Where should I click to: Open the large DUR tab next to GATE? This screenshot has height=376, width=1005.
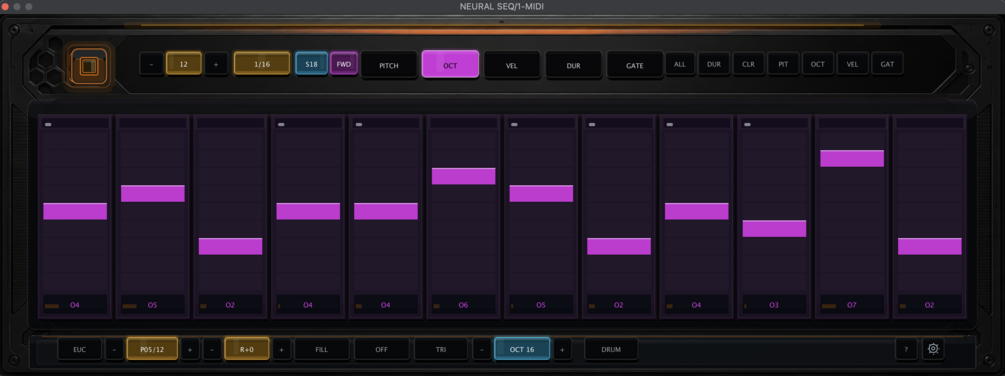click(x=573, y=65)
